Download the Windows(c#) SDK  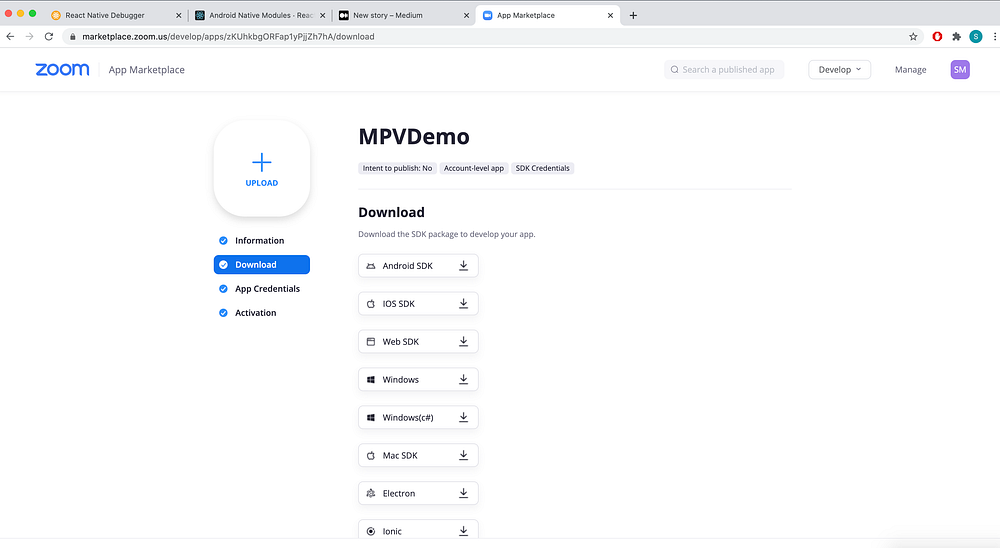click(418, 417)
